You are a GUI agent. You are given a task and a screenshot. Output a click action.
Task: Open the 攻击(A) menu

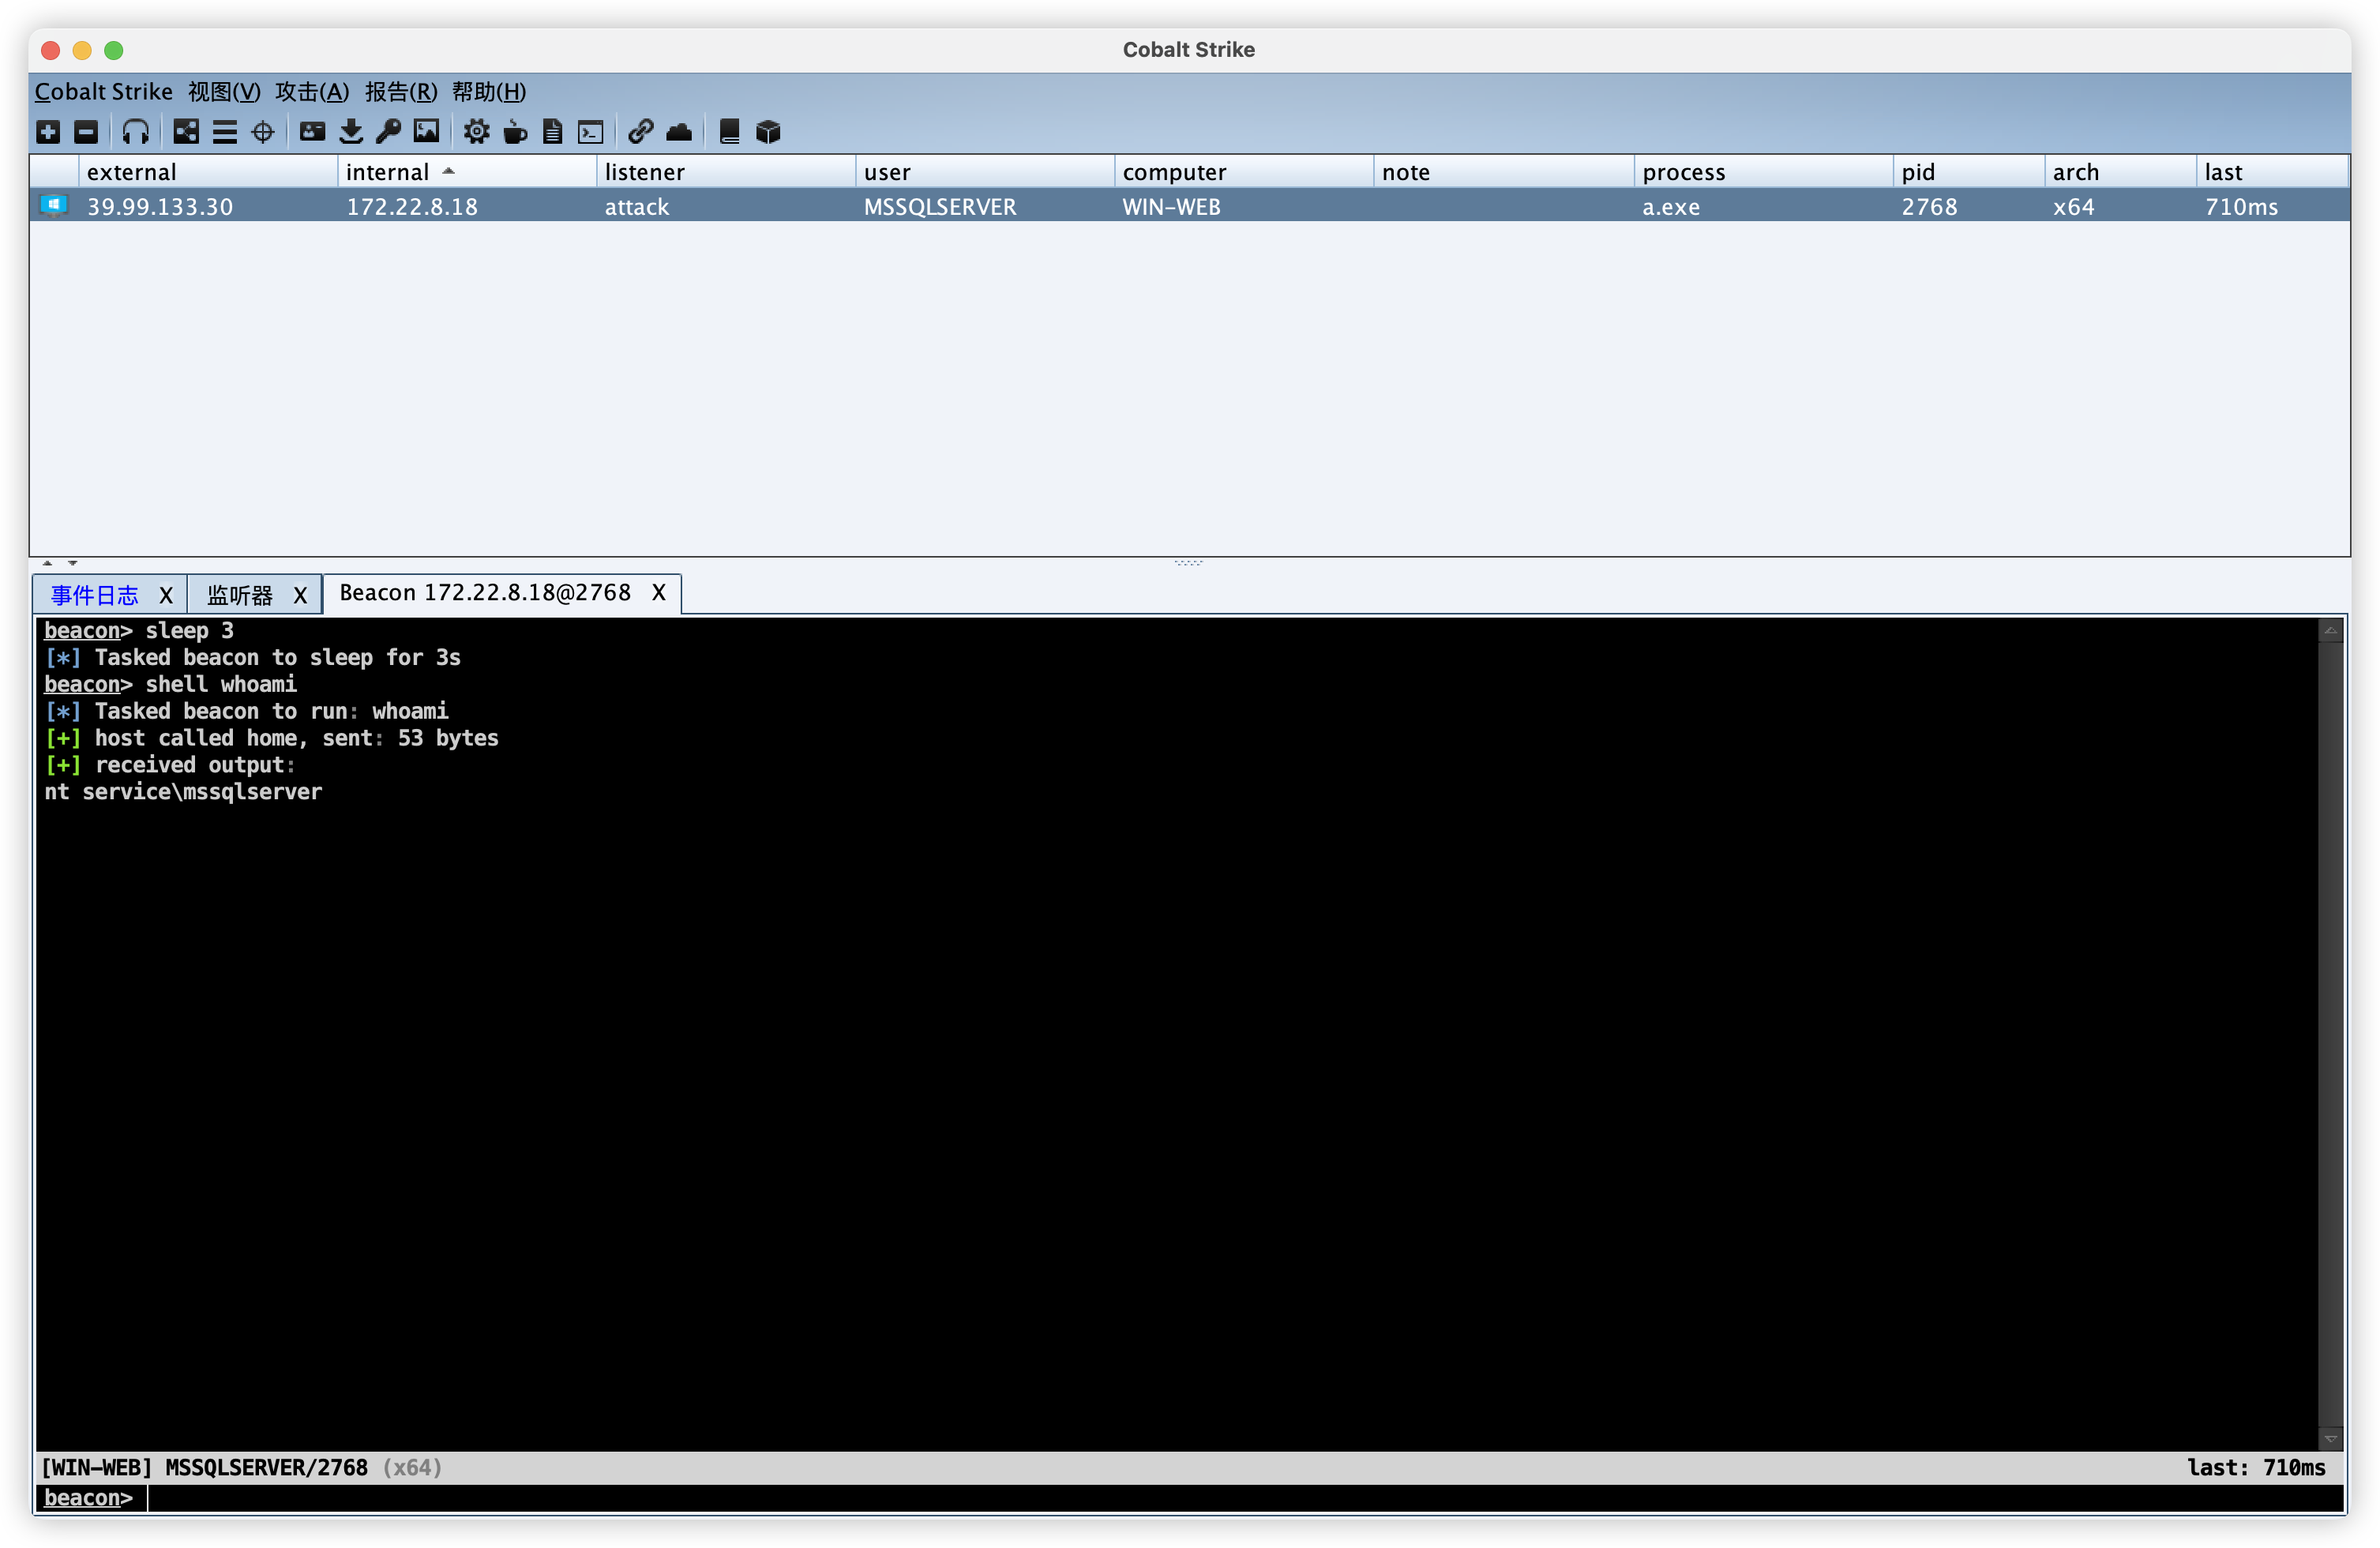[312, 92]
